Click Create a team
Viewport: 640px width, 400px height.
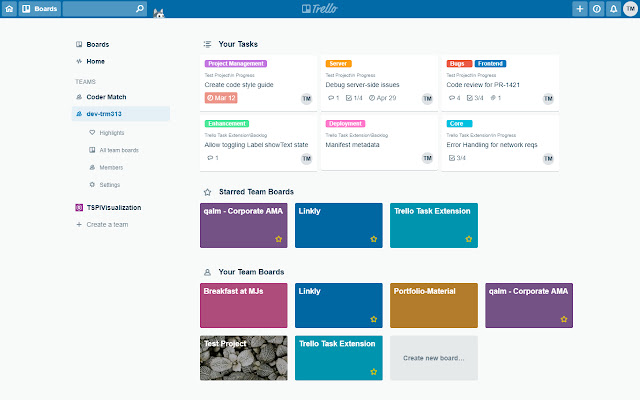click(107, 224)
